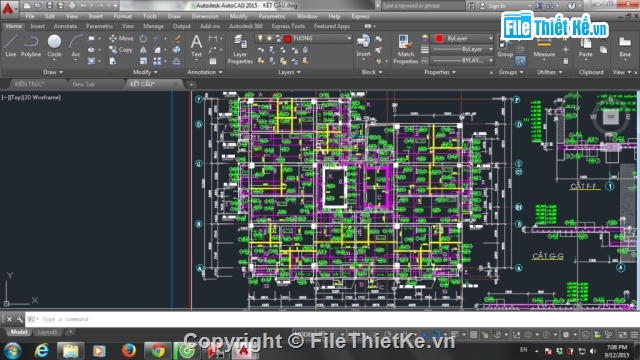Click the Copy button

[121, 50]
